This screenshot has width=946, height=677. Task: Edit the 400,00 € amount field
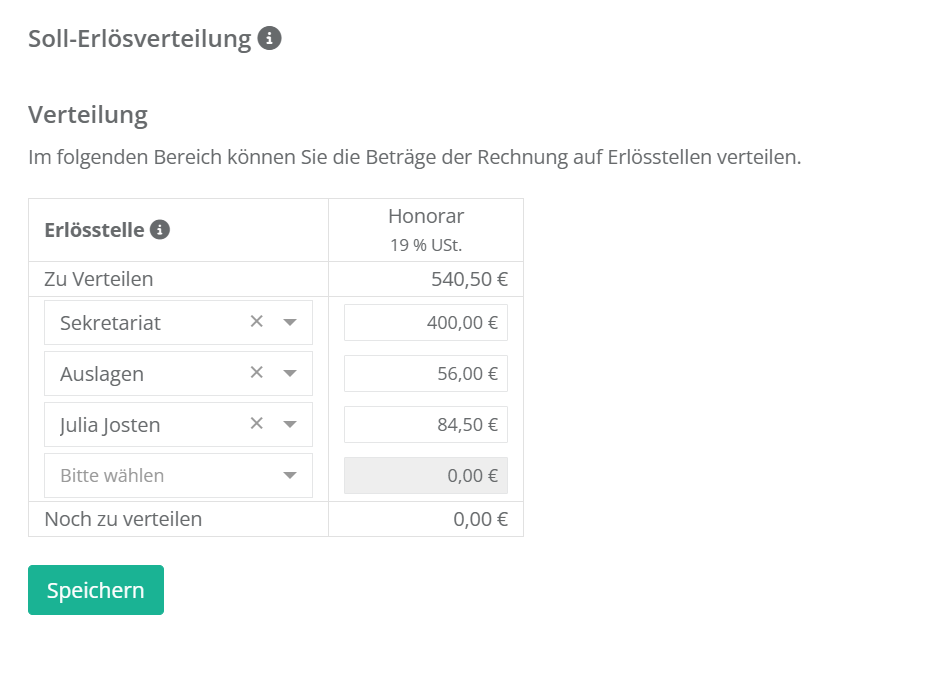coord(425,323)
